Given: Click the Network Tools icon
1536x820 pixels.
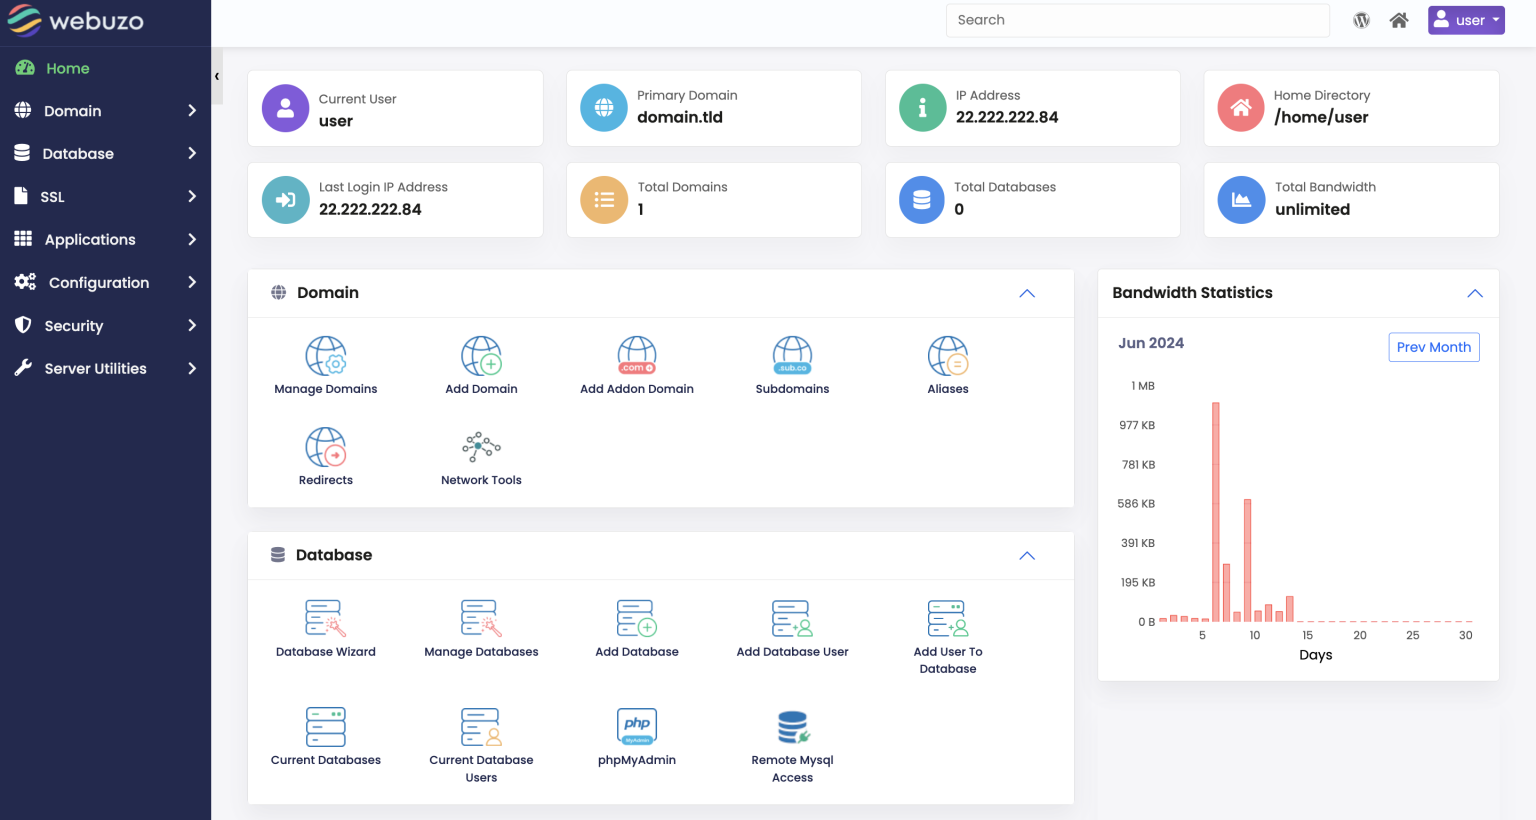Looking at the screenshot, I should pos(481,456).
